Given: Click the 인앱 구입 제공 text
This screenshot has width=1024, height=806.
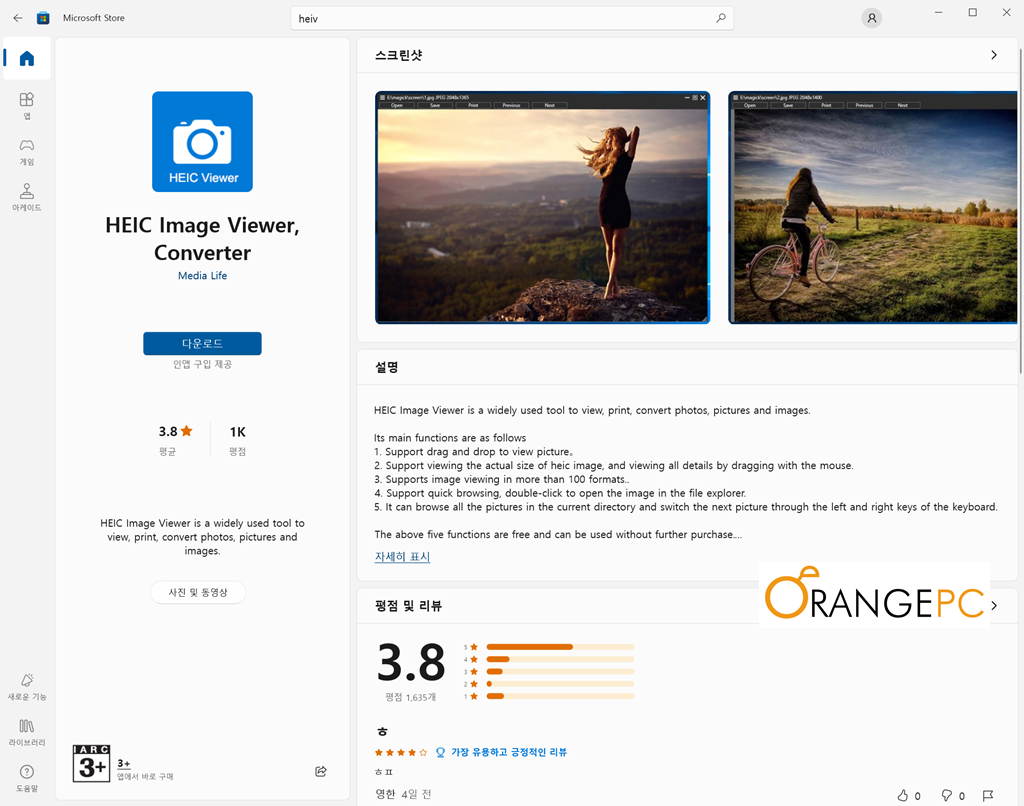Looking at the screenshot, I should coord(202,364).
